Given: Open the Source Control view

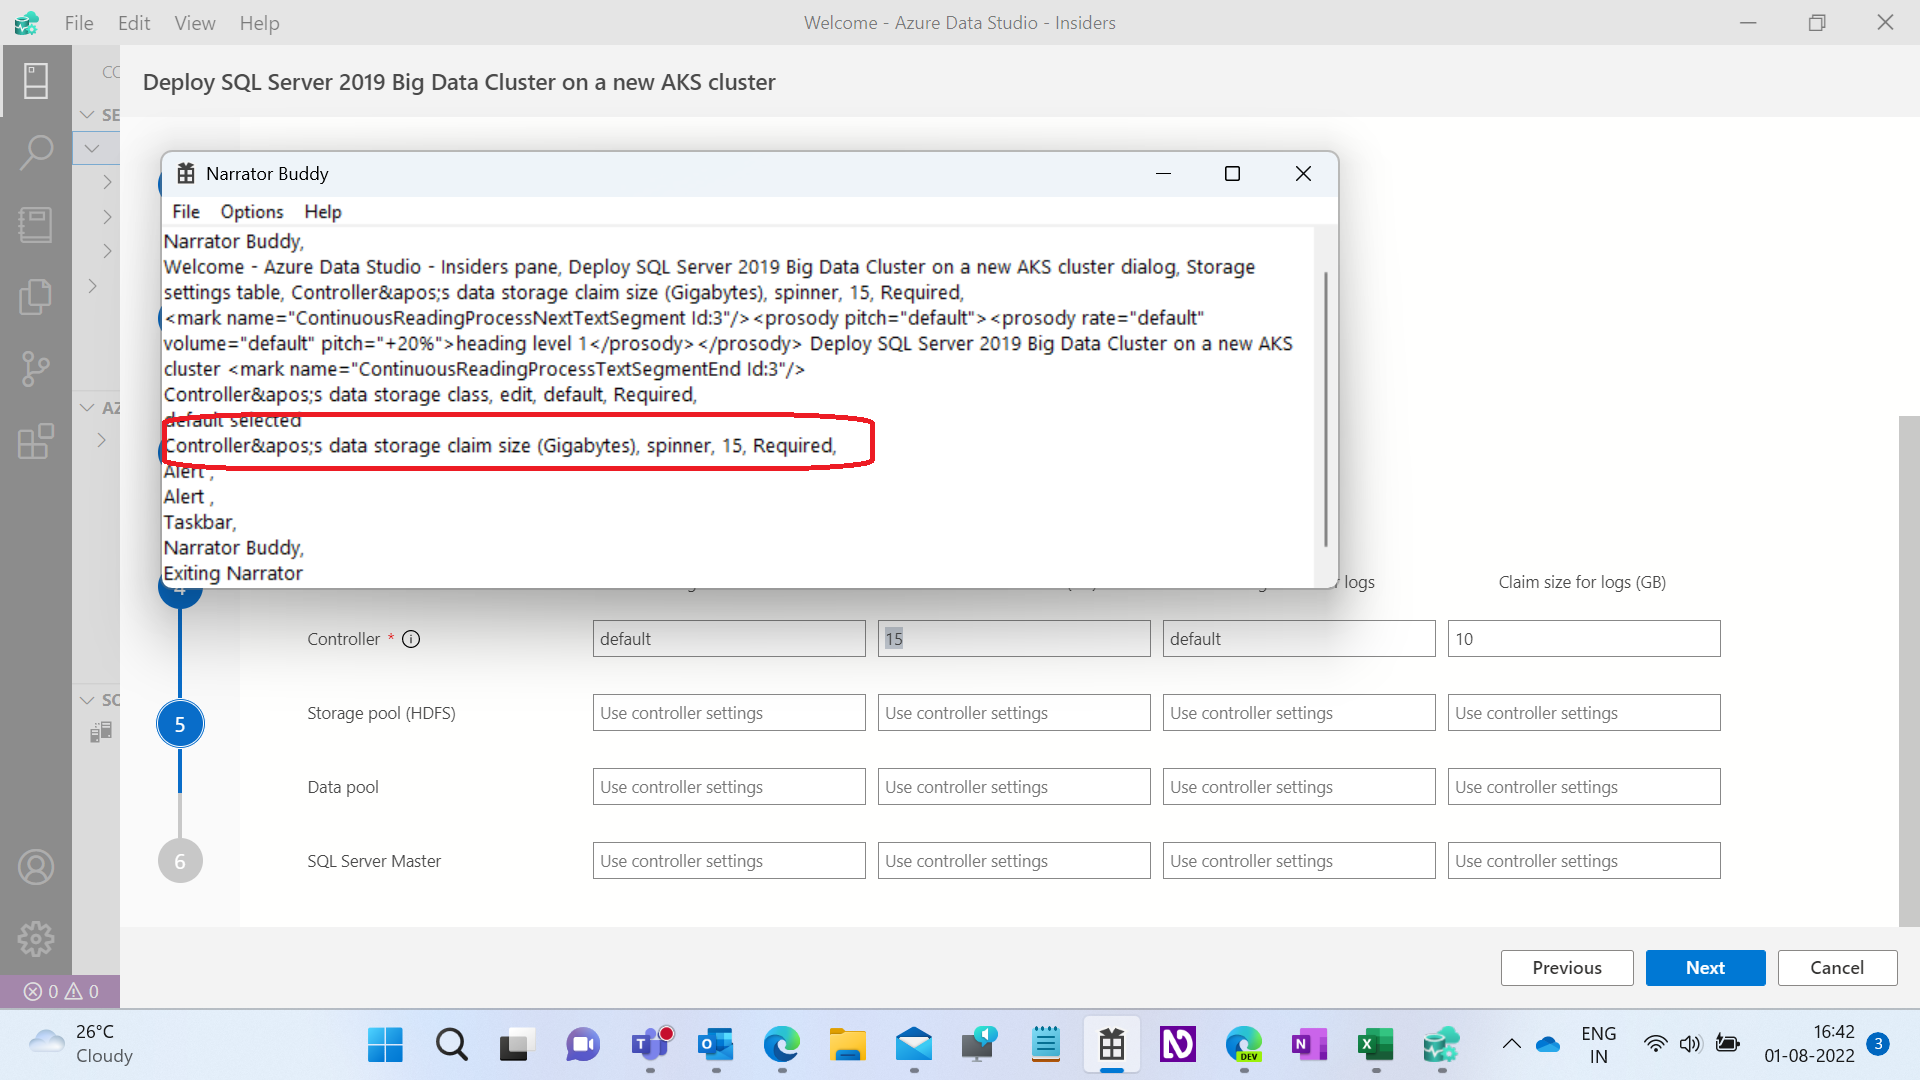Looking at the screenshot, I should [37, 368].
